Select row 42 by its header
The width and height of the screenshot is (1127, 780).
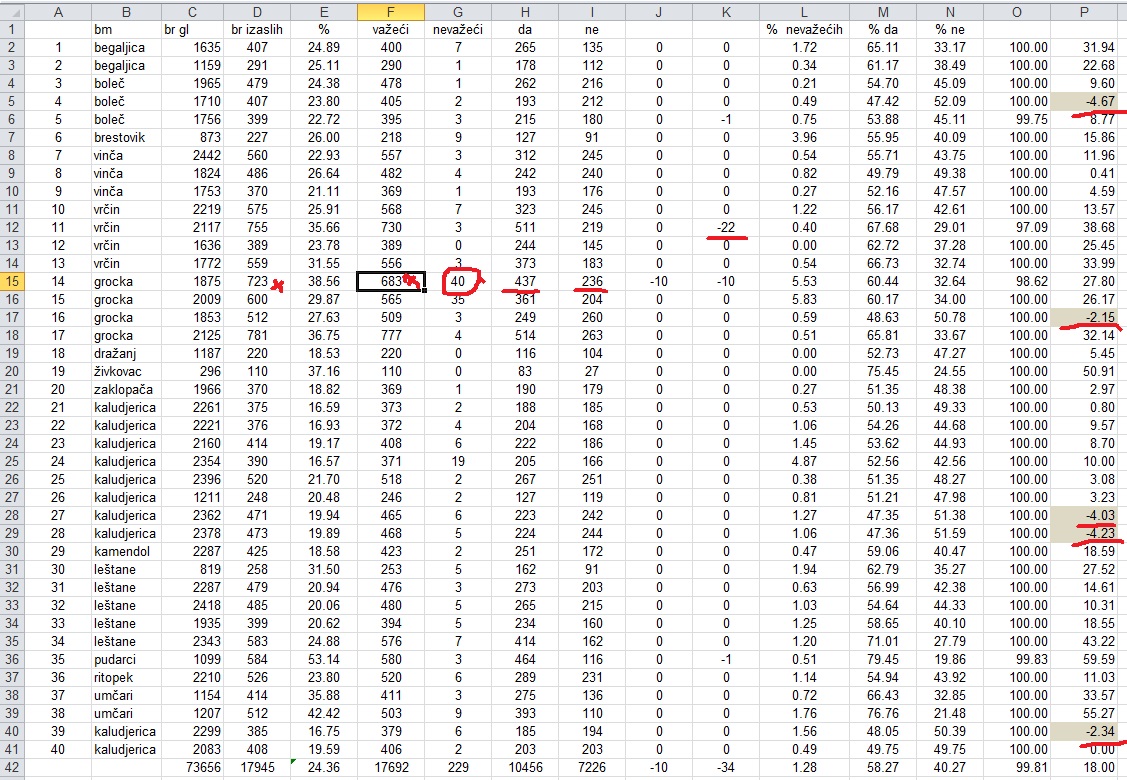(x=11, y=767)
